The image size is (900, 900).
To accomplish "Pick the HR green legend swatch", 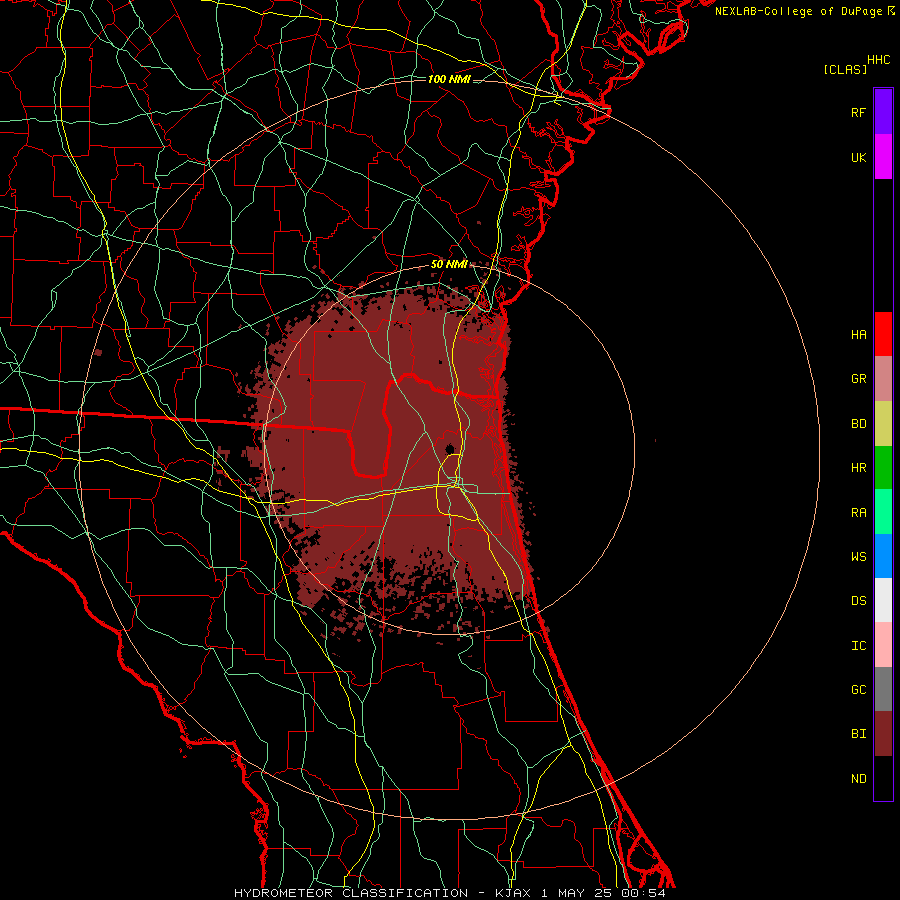I will click(x=883, y=468).
